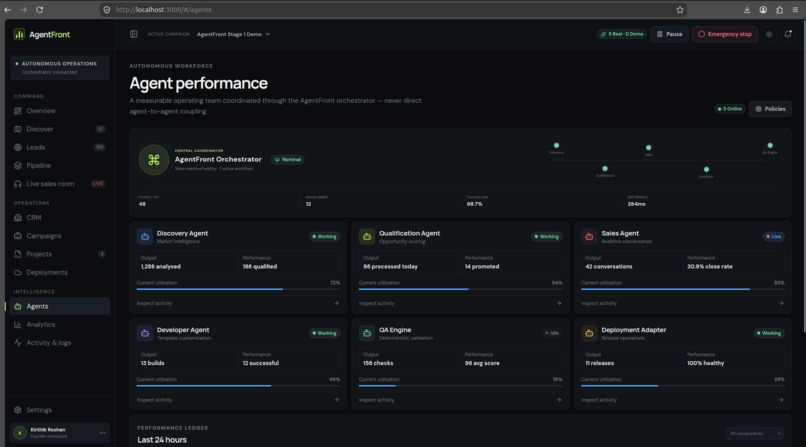
Task: Click the Projects document icon
Action: click(18, 254)
